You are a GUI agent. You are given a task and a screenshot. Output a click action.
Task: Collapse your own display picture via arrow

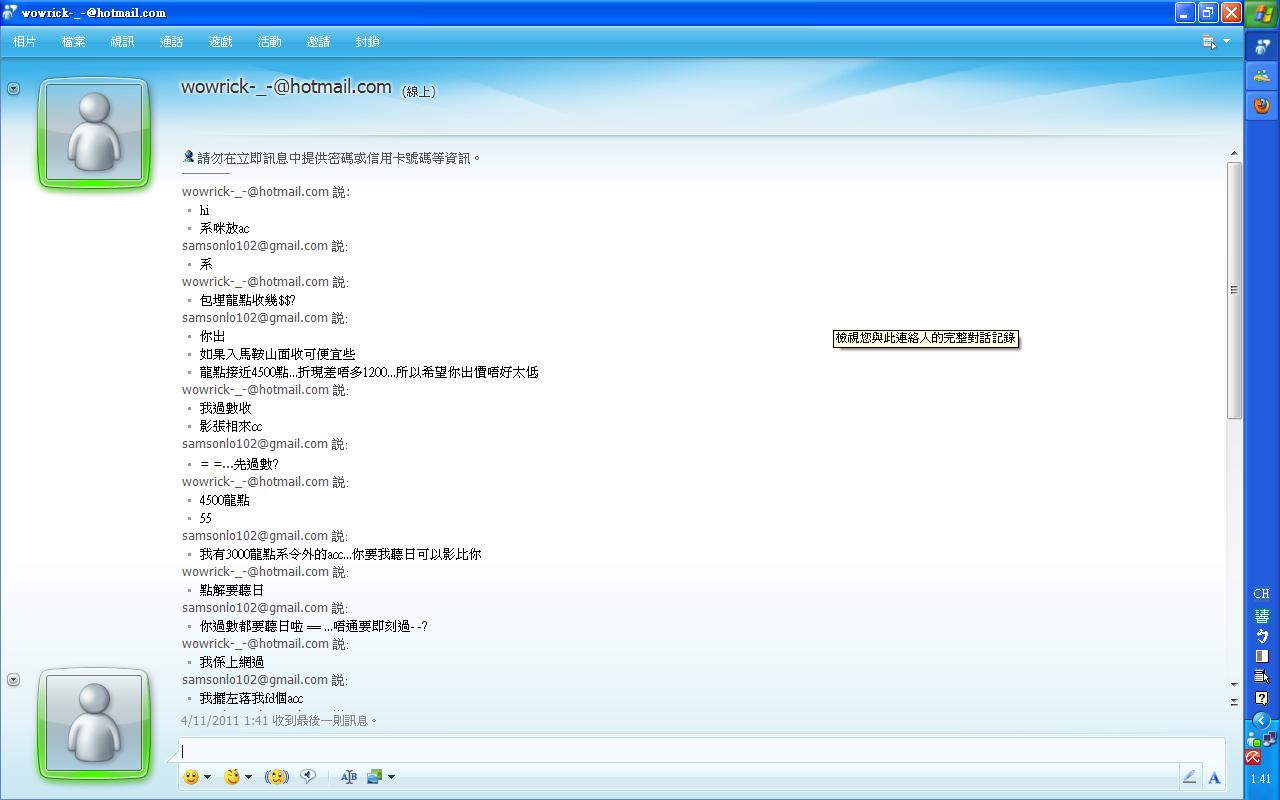coord(13,680)
